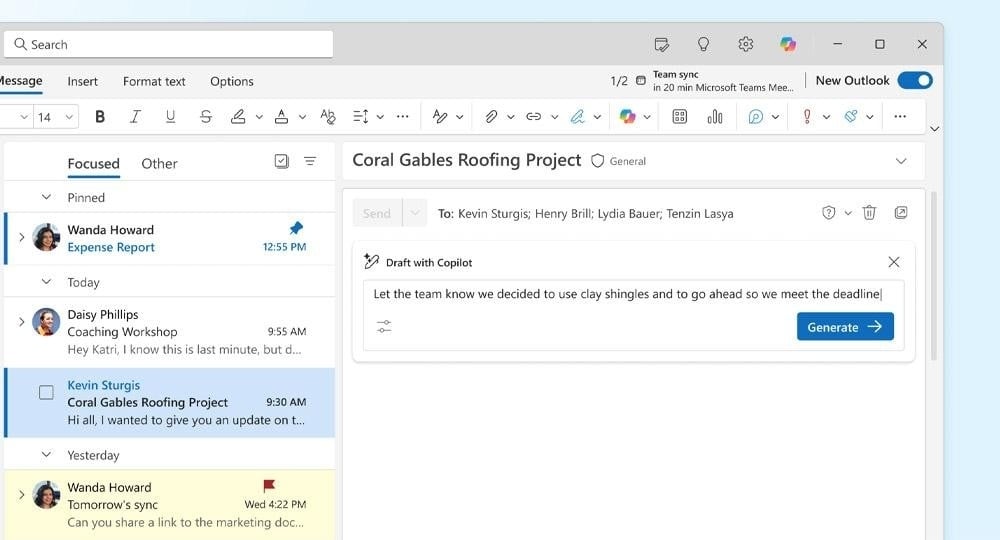Open Wanda Howard's Expense Report message
Image resolution: width=1000 pixels, height=540 pixels.
click(170, 238)
